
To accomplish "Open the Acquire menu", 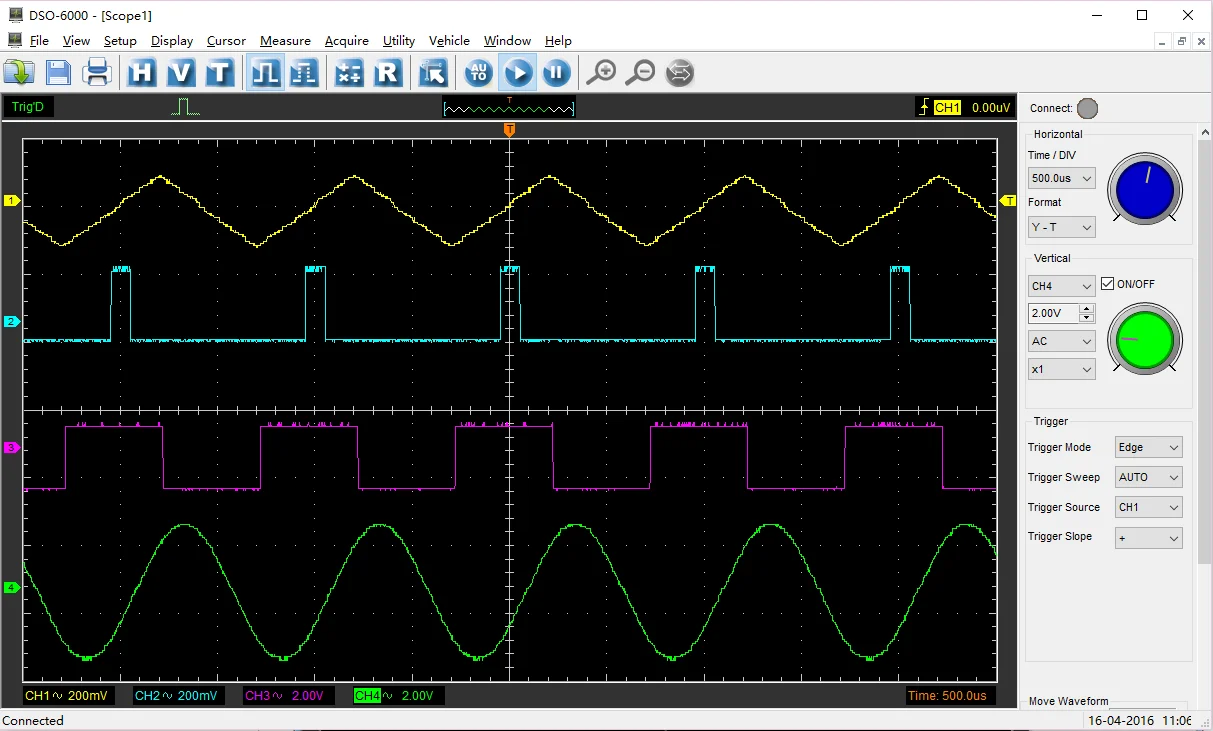I will point(346,41).
